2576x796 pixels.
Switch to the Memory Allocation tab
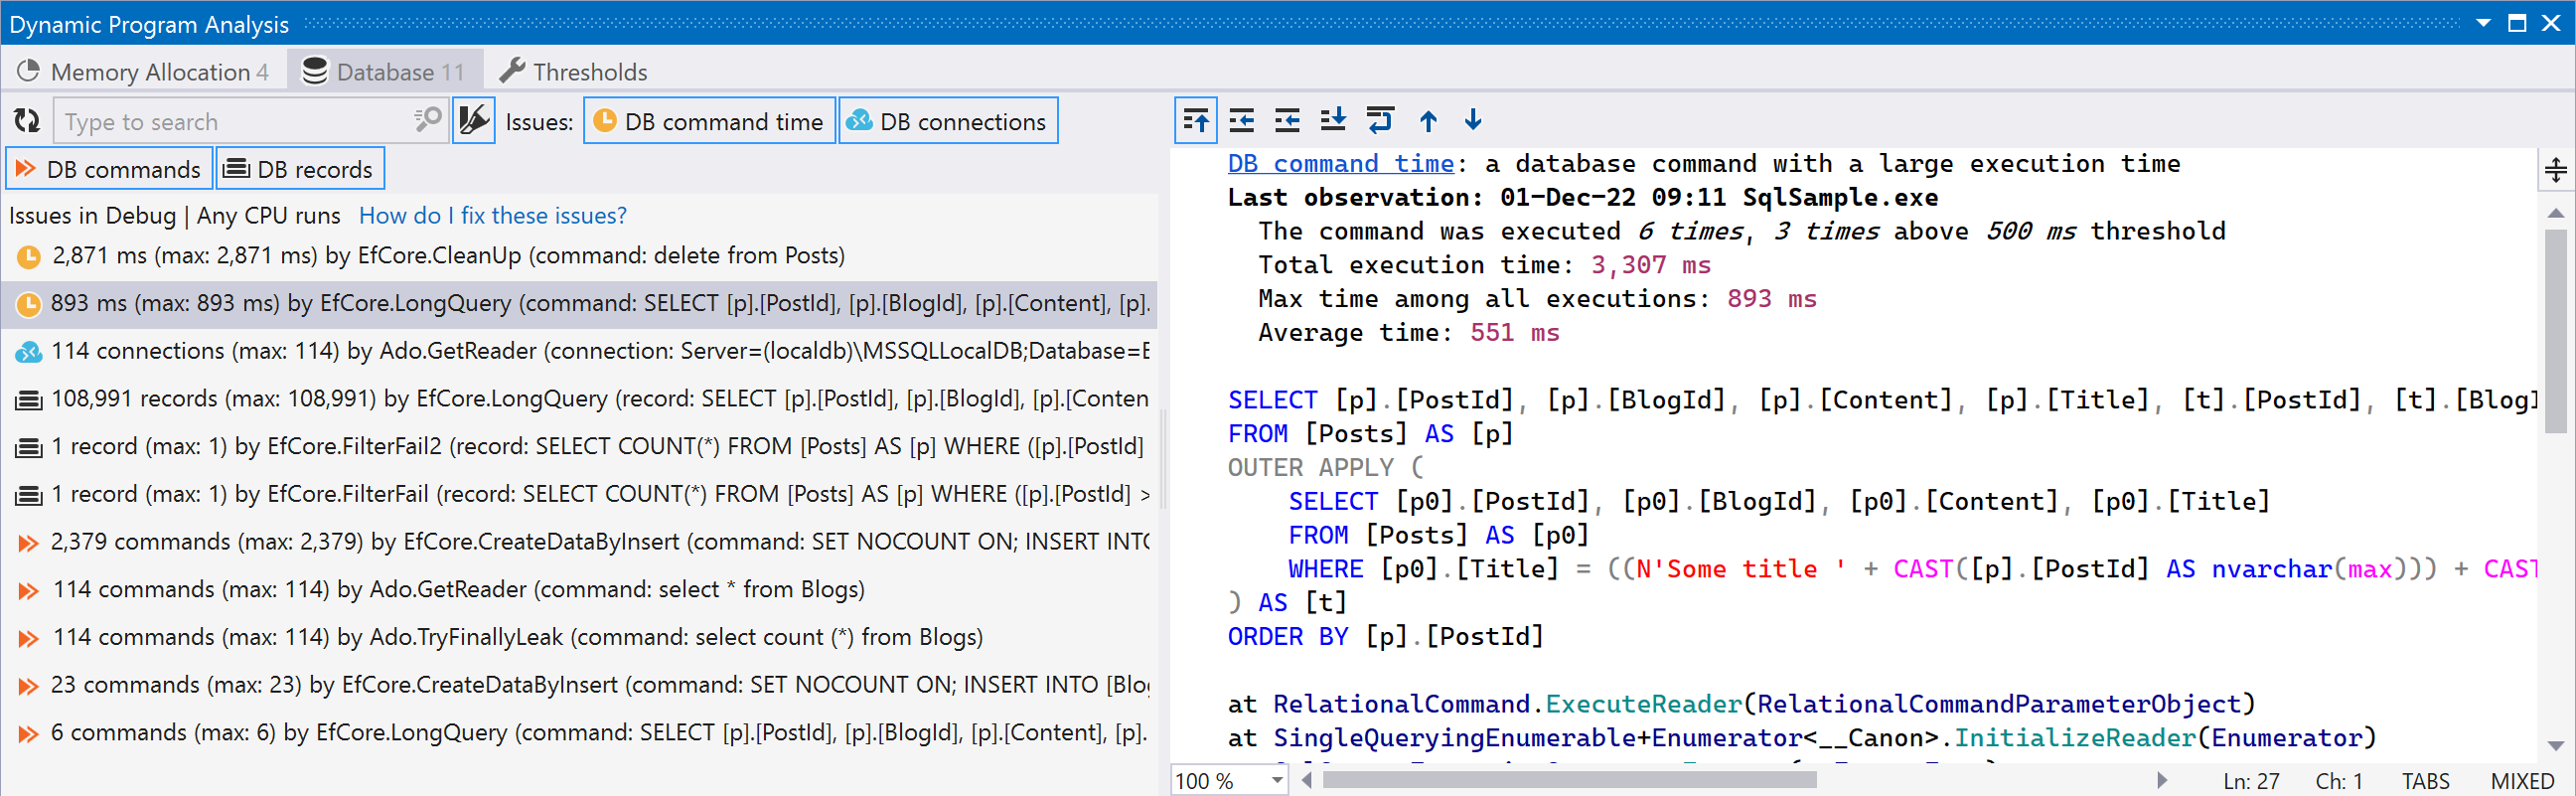[144, 72]
